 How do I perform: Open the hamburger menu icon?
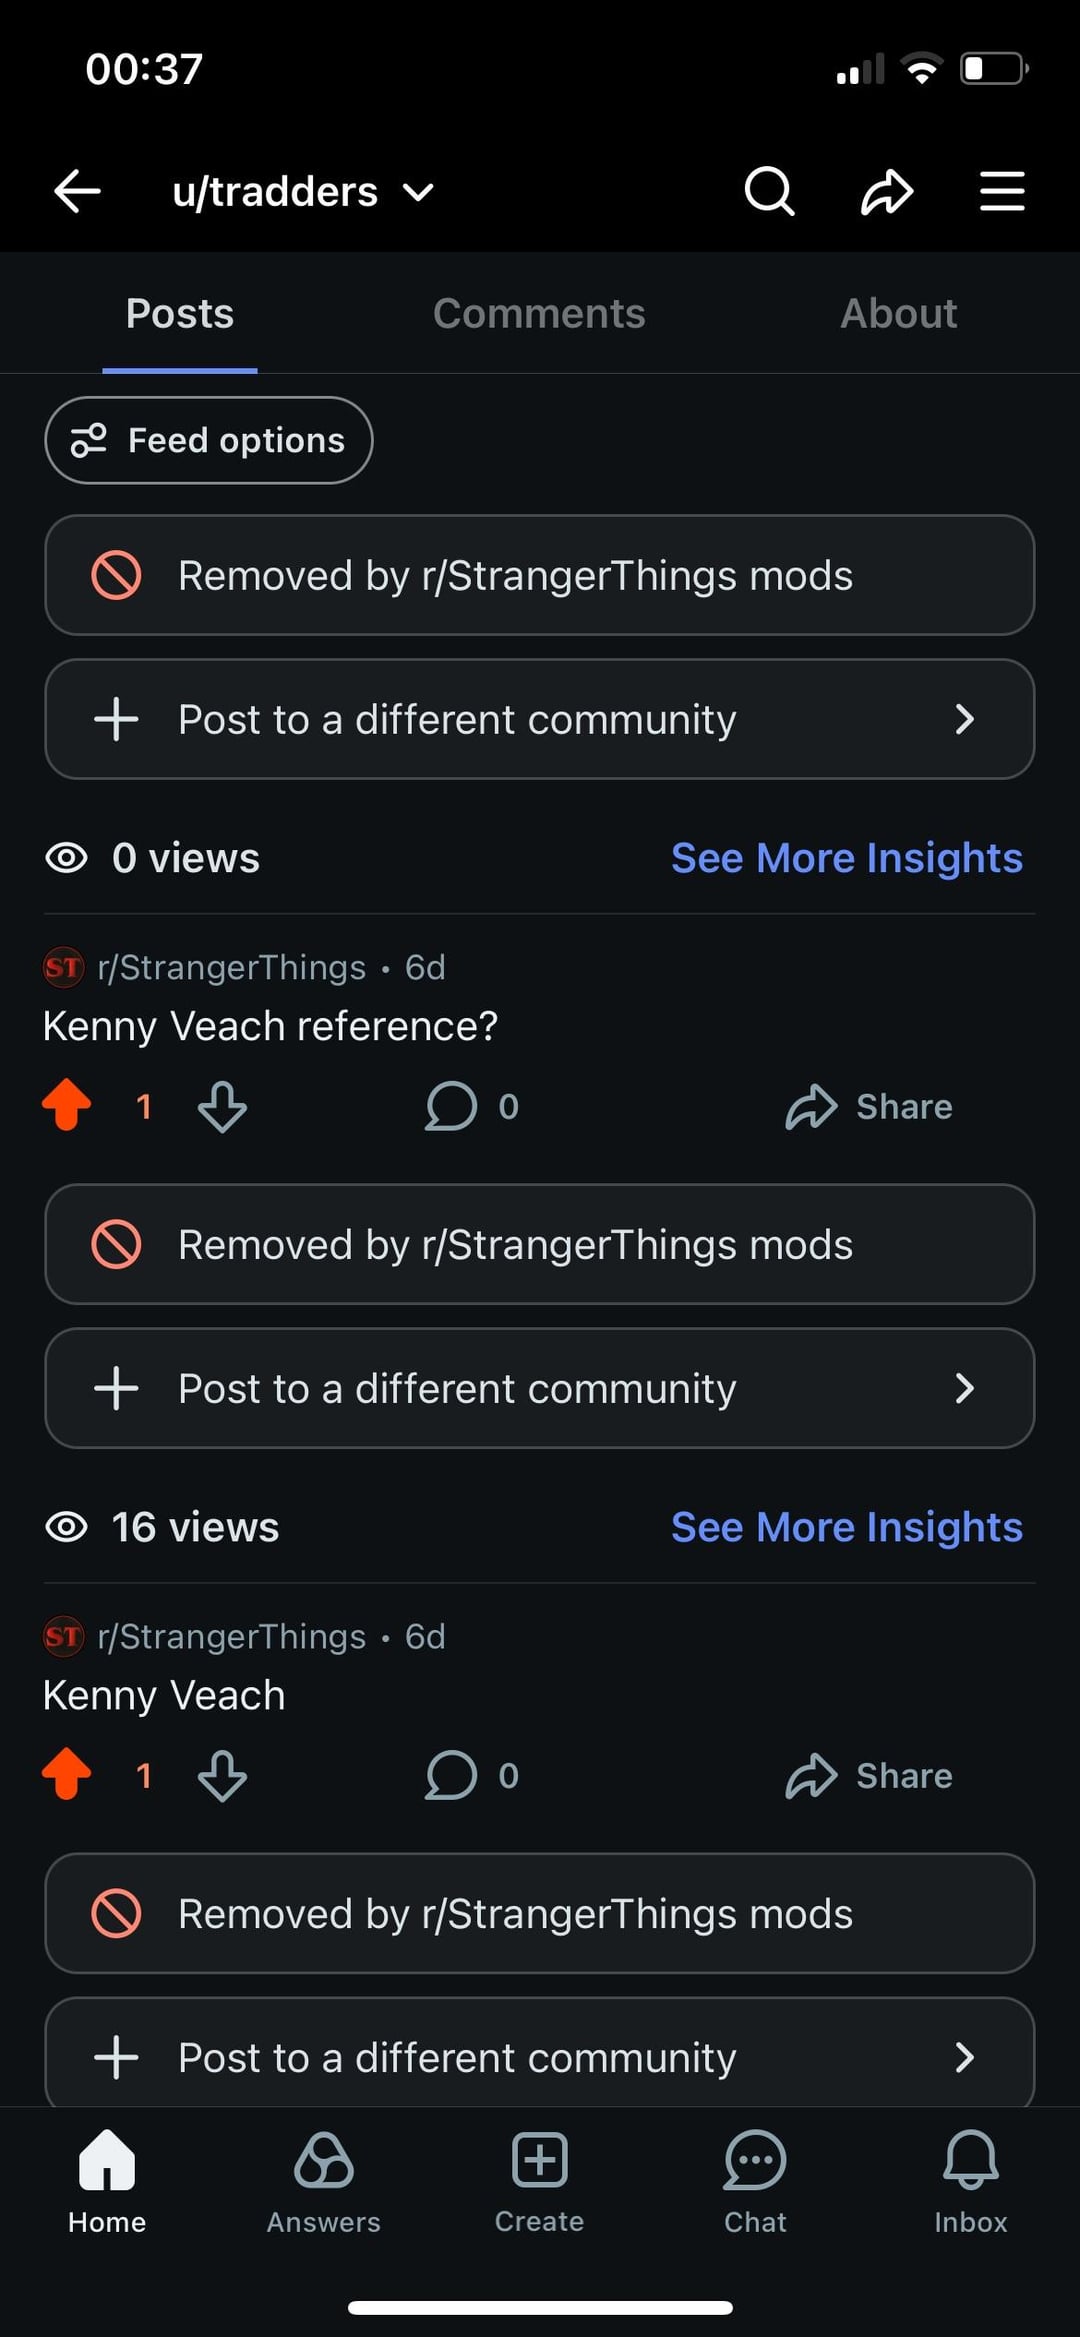coord(1002,191)
